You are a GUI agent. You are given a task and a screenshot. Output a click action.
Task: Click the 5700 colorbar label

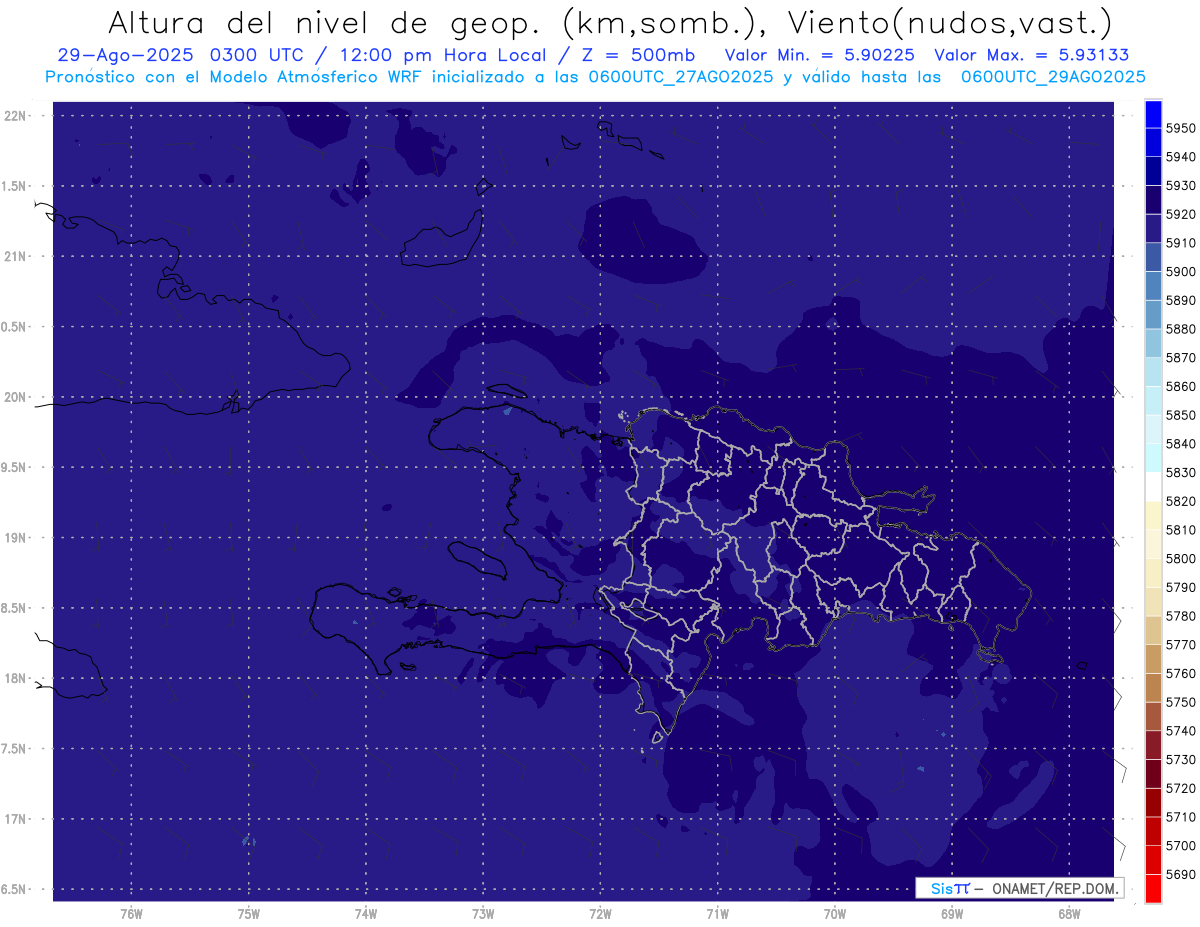click(1181, 846)
